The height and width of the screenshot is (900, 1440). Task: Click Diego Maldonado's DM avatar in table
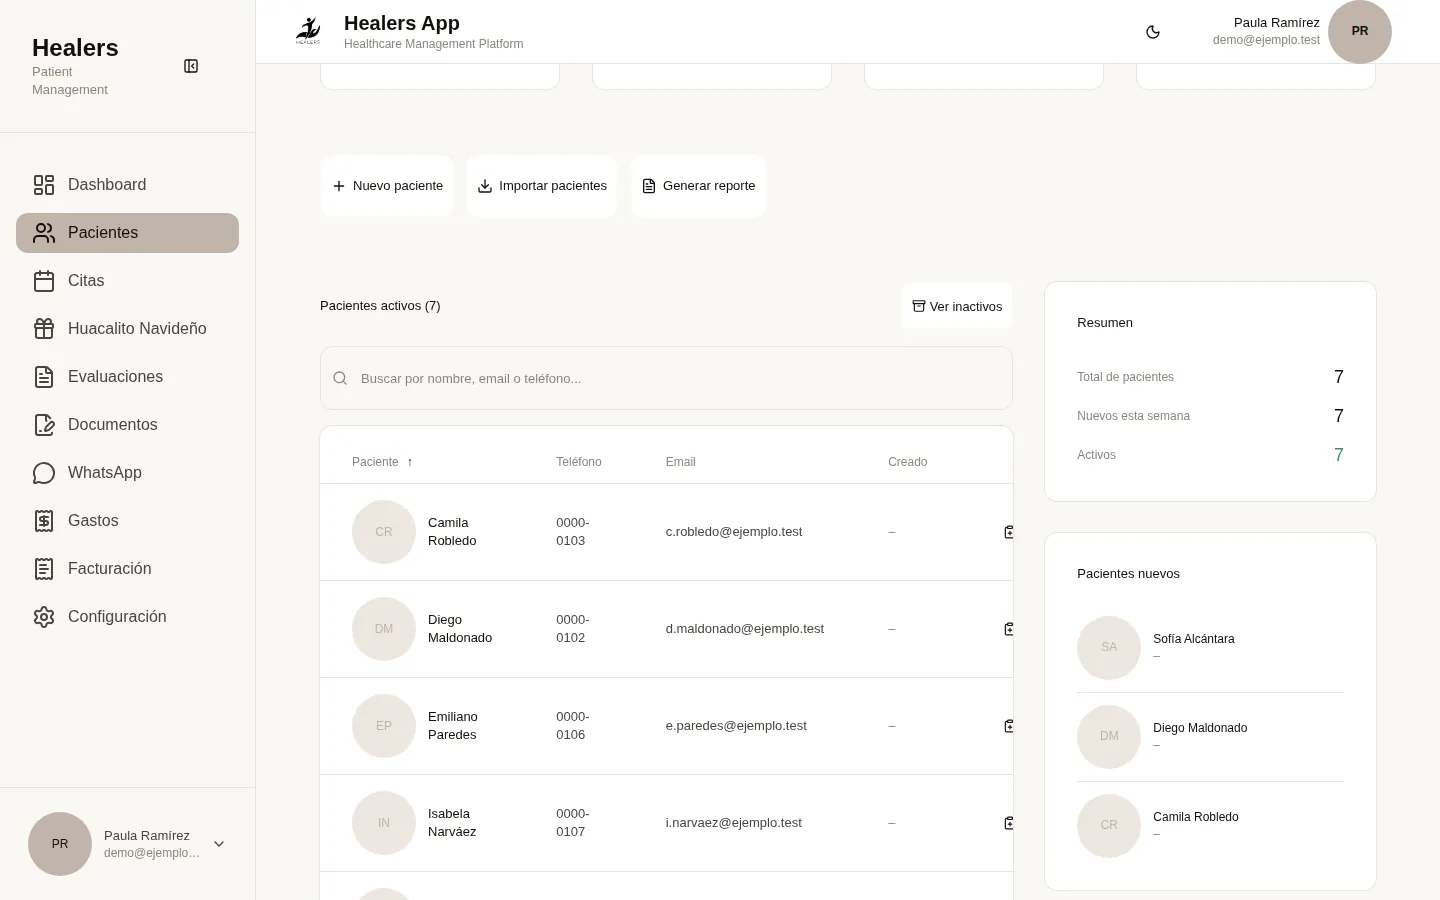(384, 629)
